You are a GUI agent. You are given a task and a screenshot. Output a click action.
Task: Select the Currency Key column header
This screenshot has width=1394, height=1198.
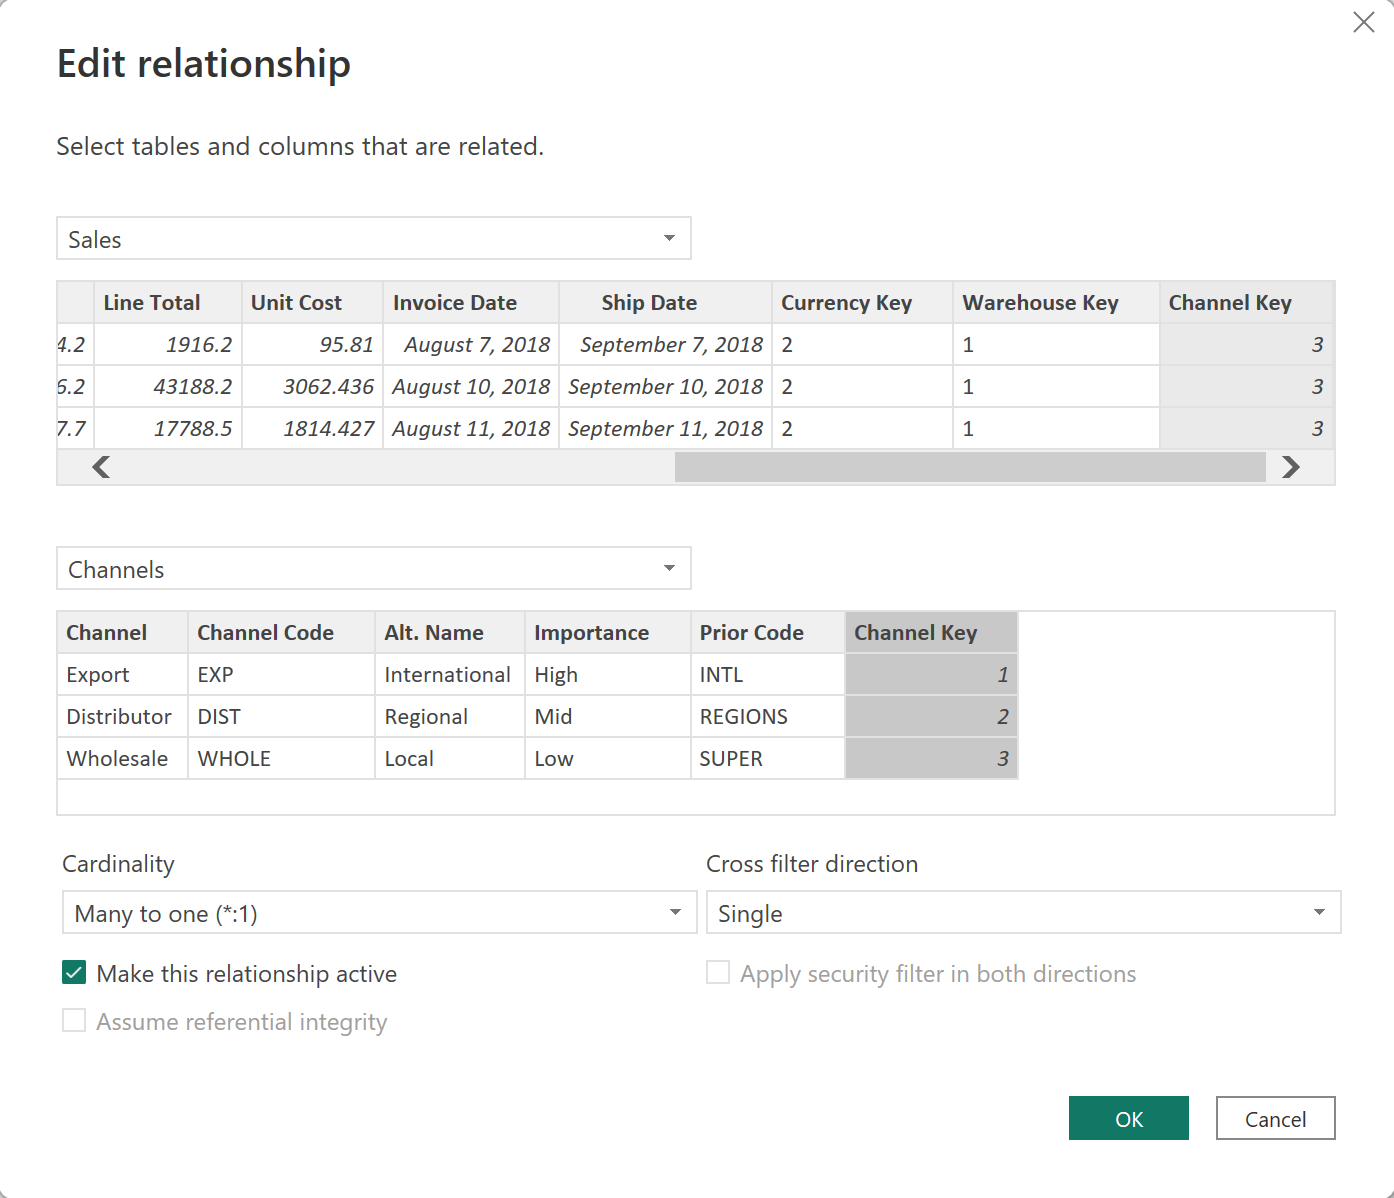tap(862, 303)
